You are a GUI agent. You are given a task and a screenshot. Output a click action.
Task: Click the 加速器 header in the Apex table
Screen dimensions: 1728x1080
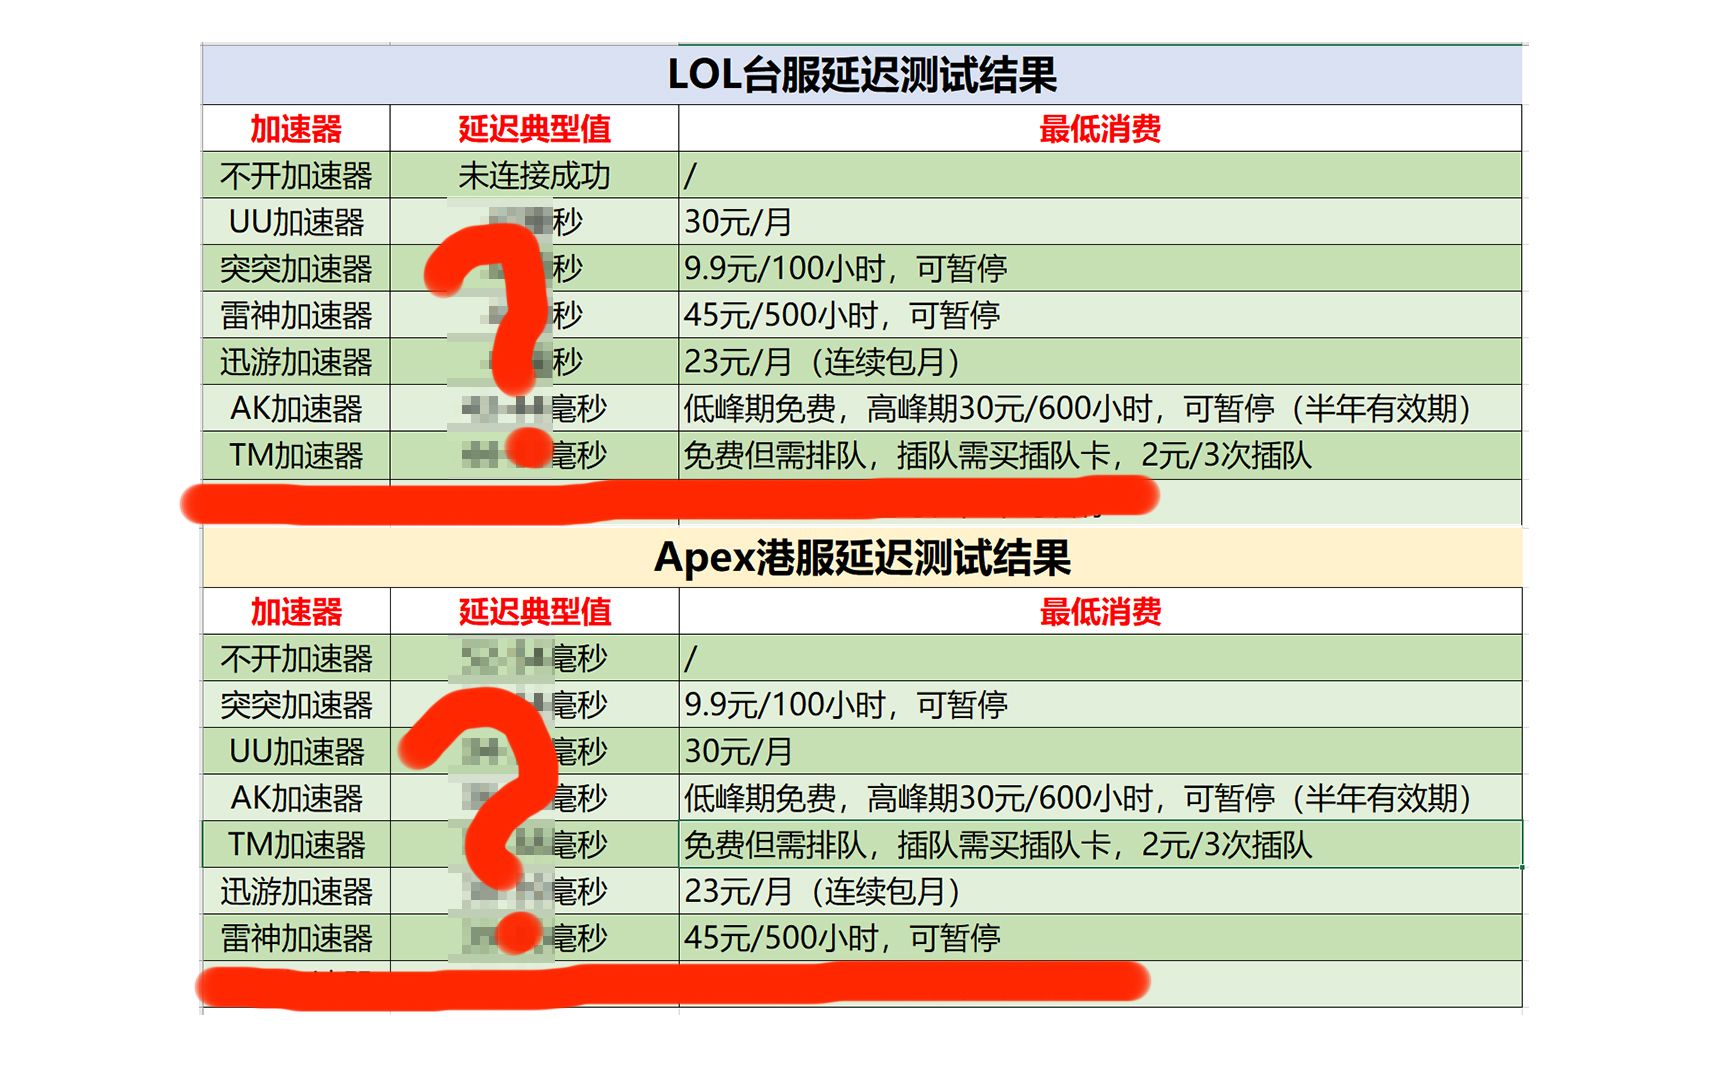(296, 611)
